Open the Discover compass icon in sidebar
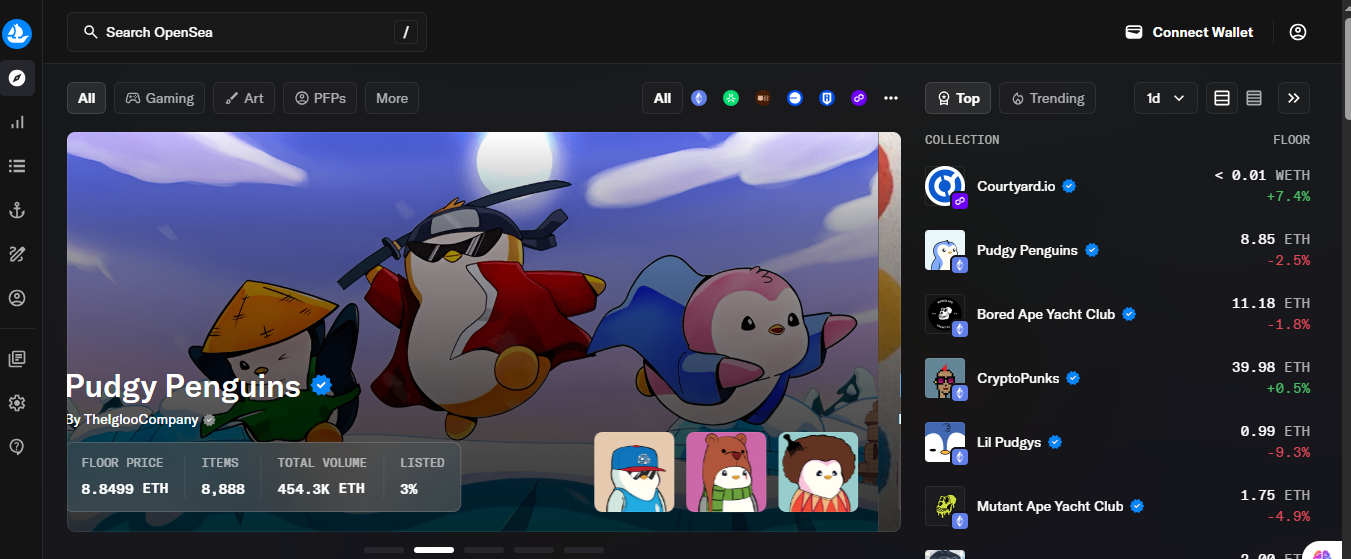 tap(17, 78)
